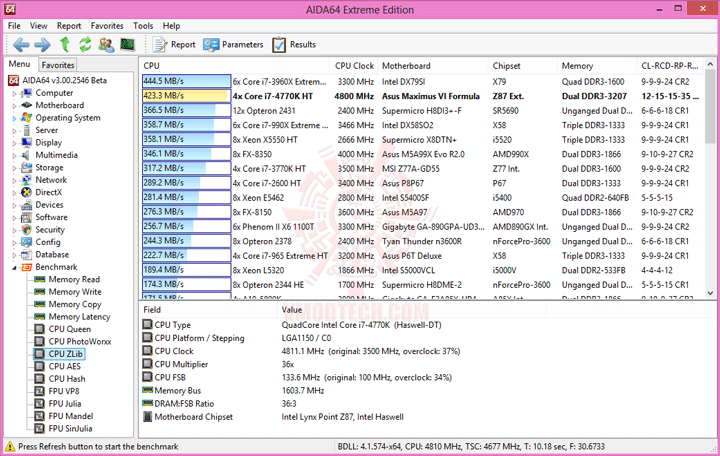The image size is (720, 456).
Task: Open the FPU VP8 benchmark
Action: click(x=64, y=391)
